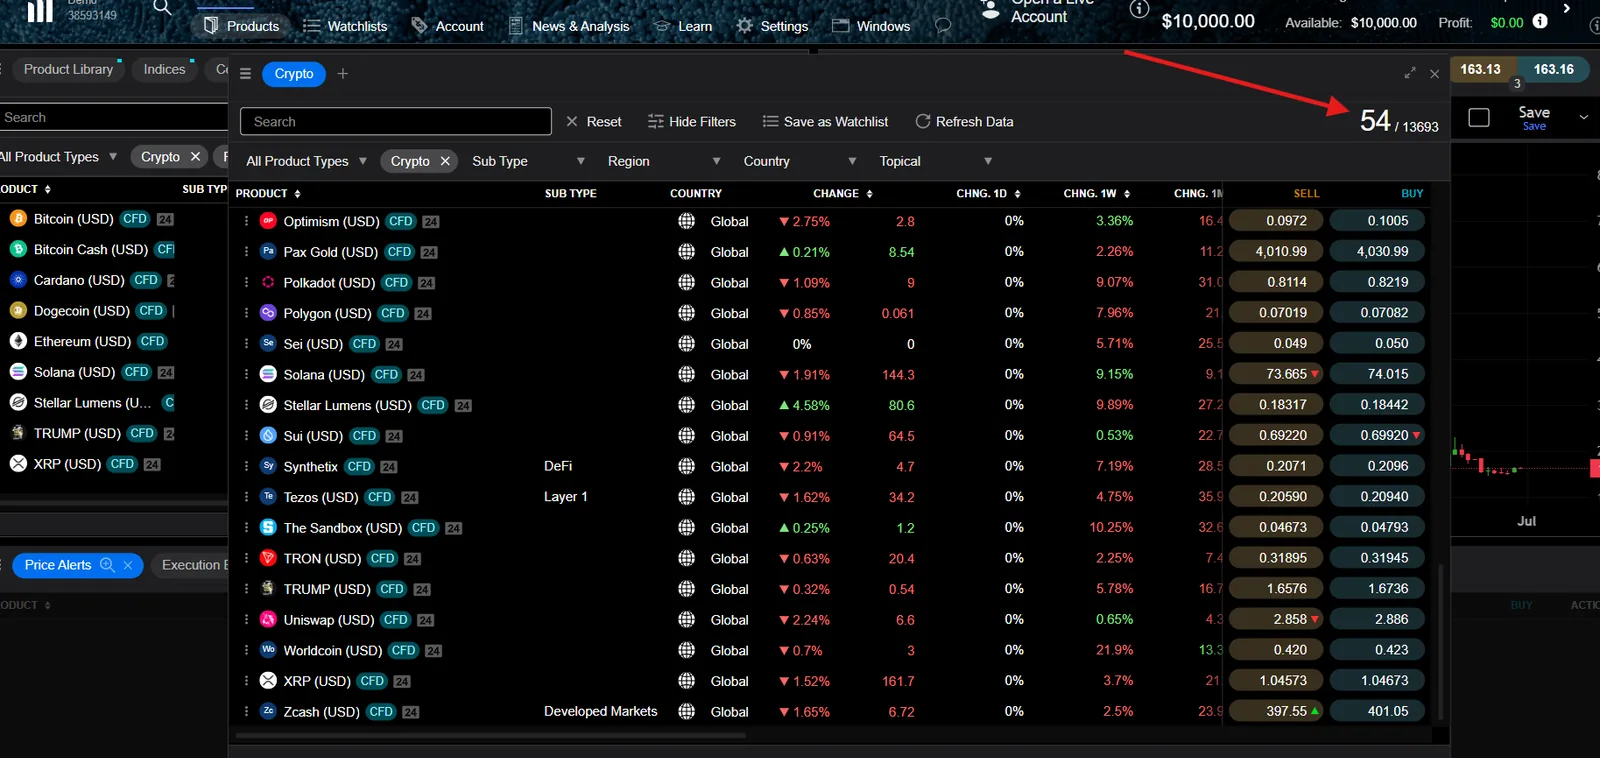Click the TRON coin icon
This screenshot has height=758, width=1600.
[268, 558]
